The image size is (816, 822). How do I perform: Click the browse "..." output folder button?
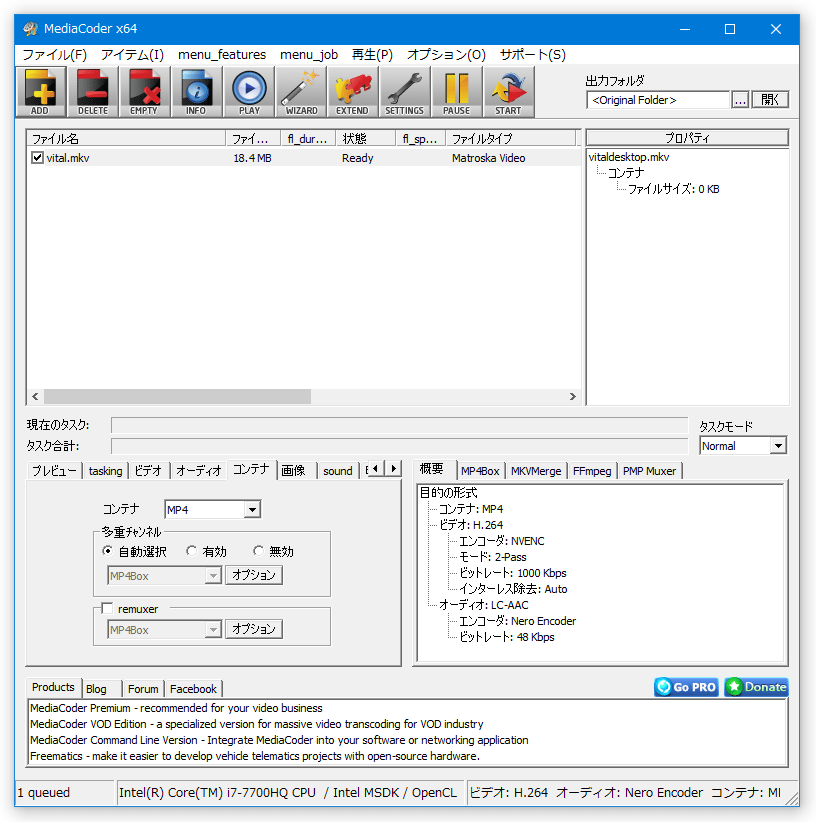coord(740,100)
